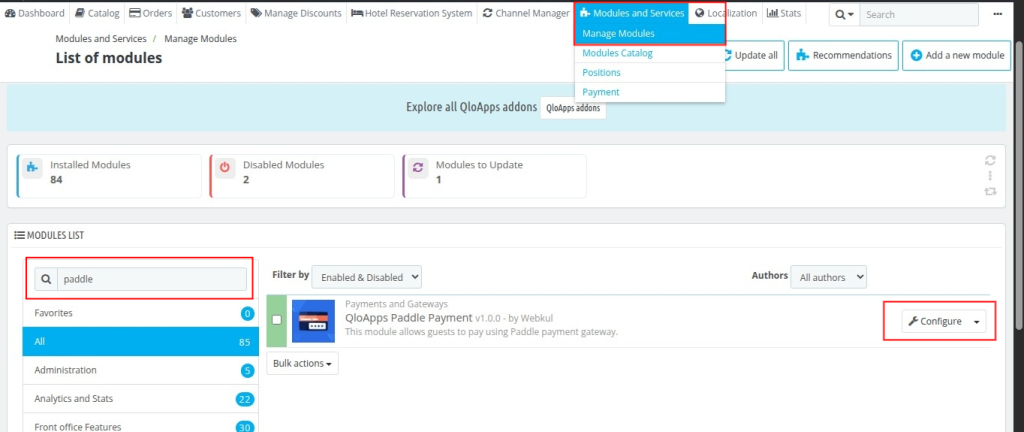Click the module search magnifier icon

tap(46, 279)
